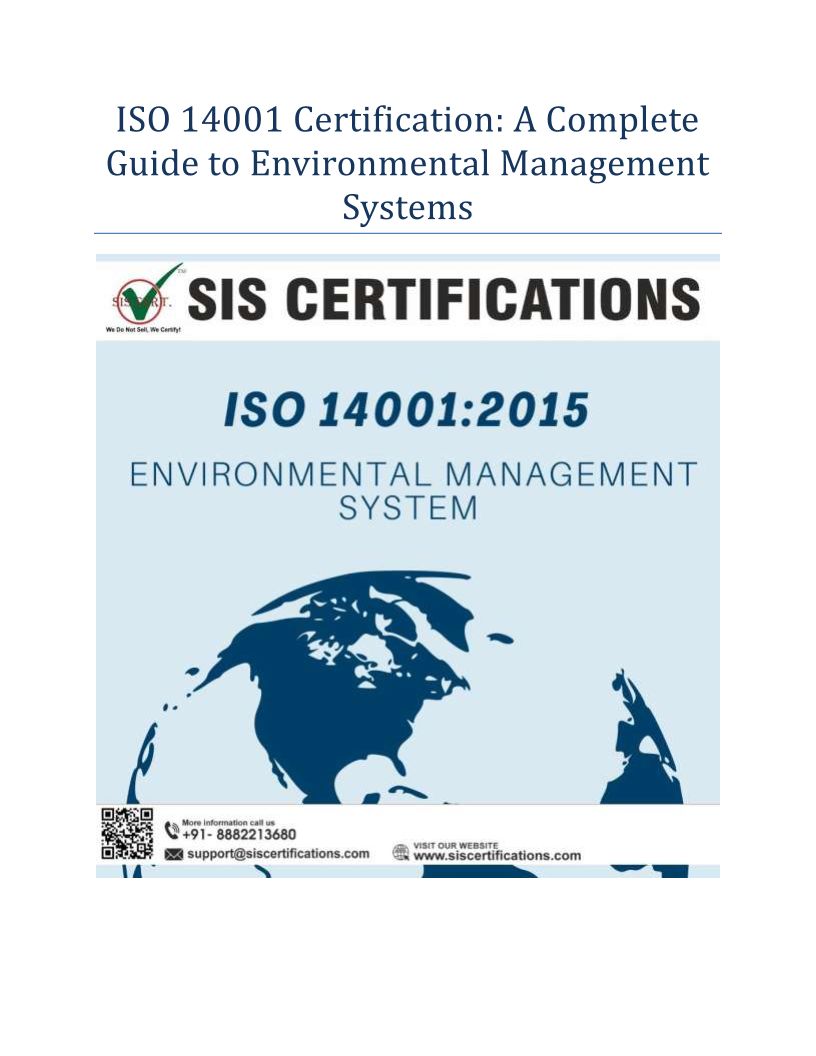Open www.siscertifications.com link

497,856
